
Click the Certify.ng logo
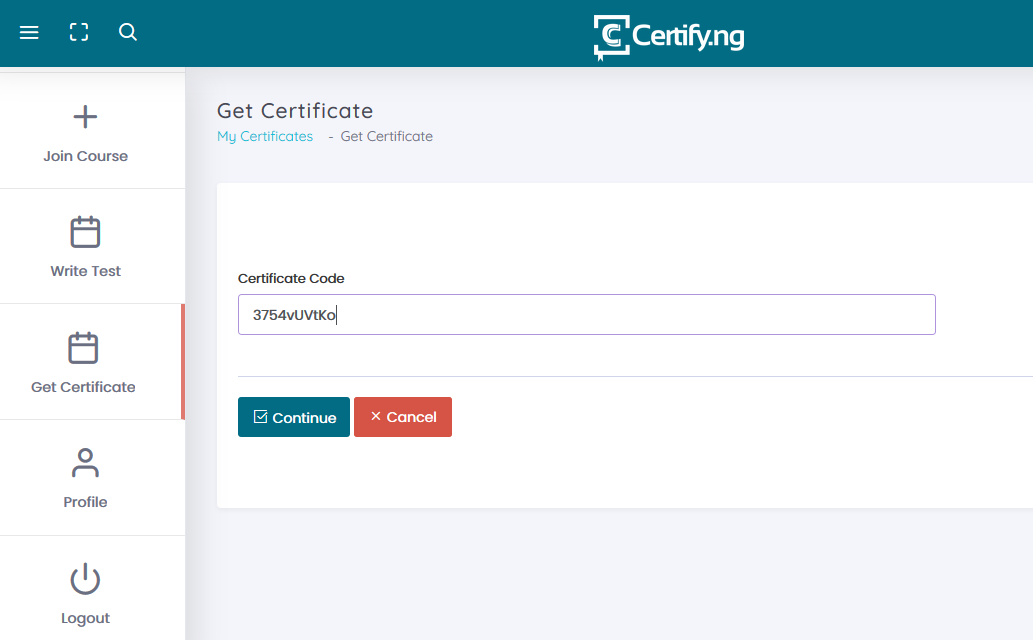pyautogui.click(x=668, y=37)
